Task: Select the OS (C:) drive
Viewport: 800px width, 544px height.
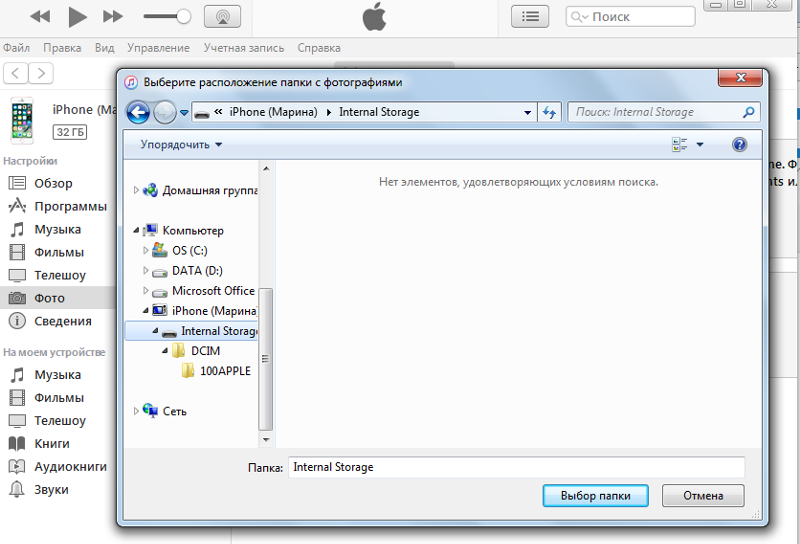Action: [x=190, y=251]
